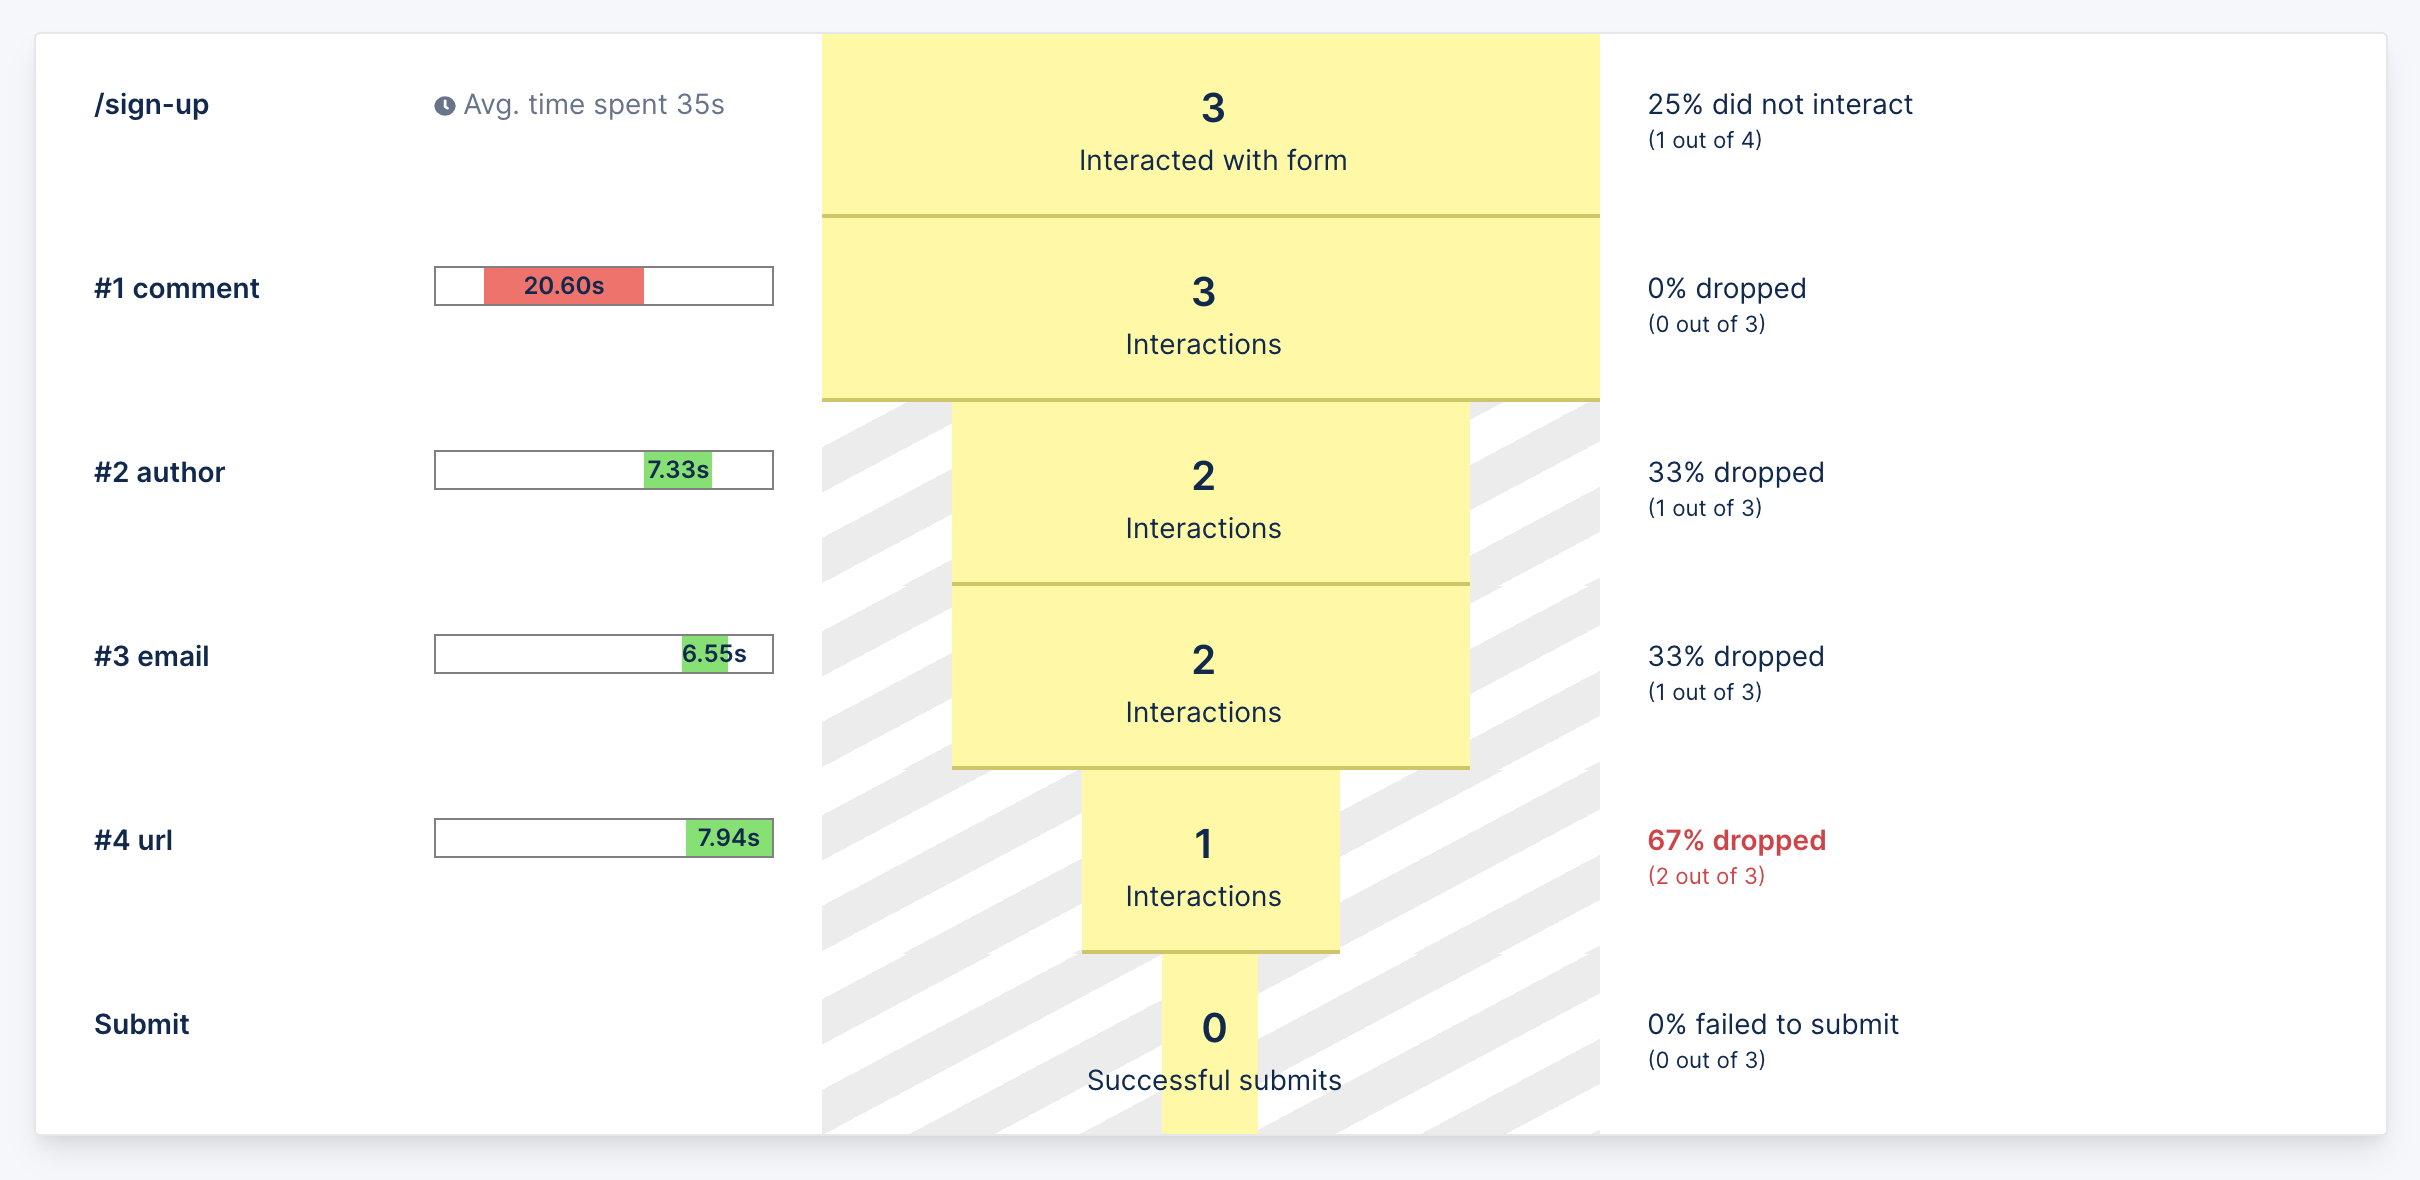Click the Avg. time spent 35s label
Image resolution: width=2420 pixels, height=1180 pixels.
click(594, 105)
